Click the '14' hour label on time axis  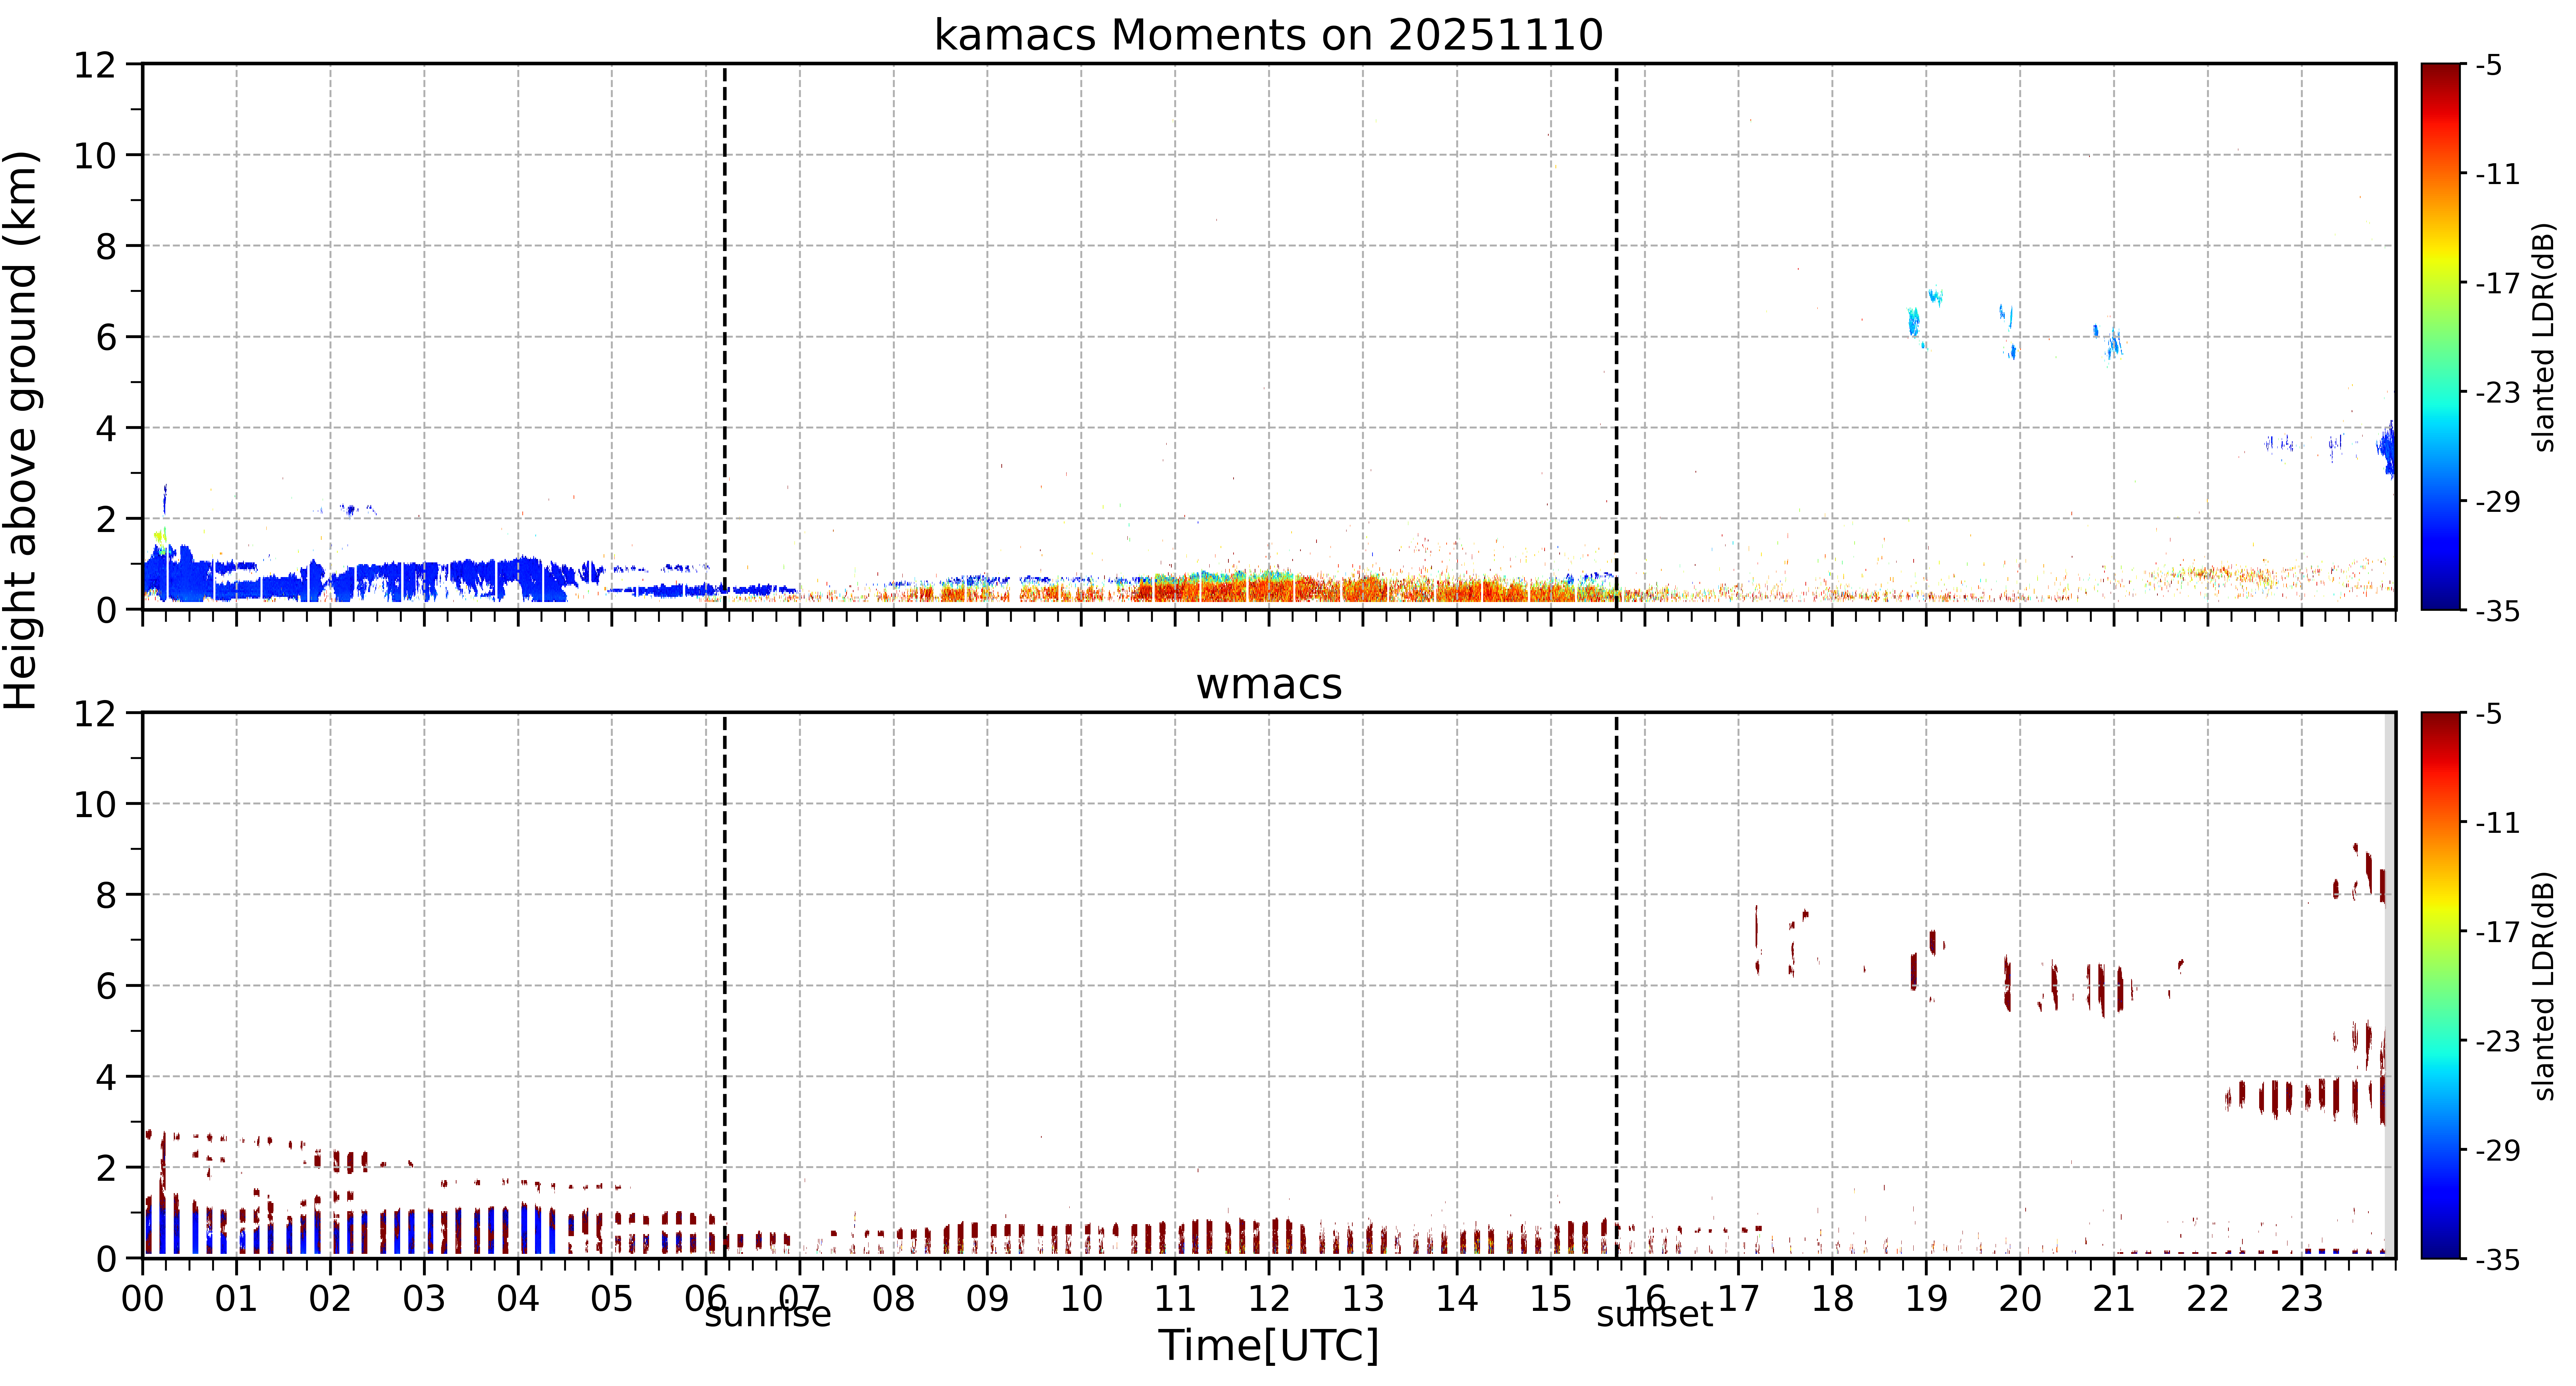click(x=1457, y=1299)
